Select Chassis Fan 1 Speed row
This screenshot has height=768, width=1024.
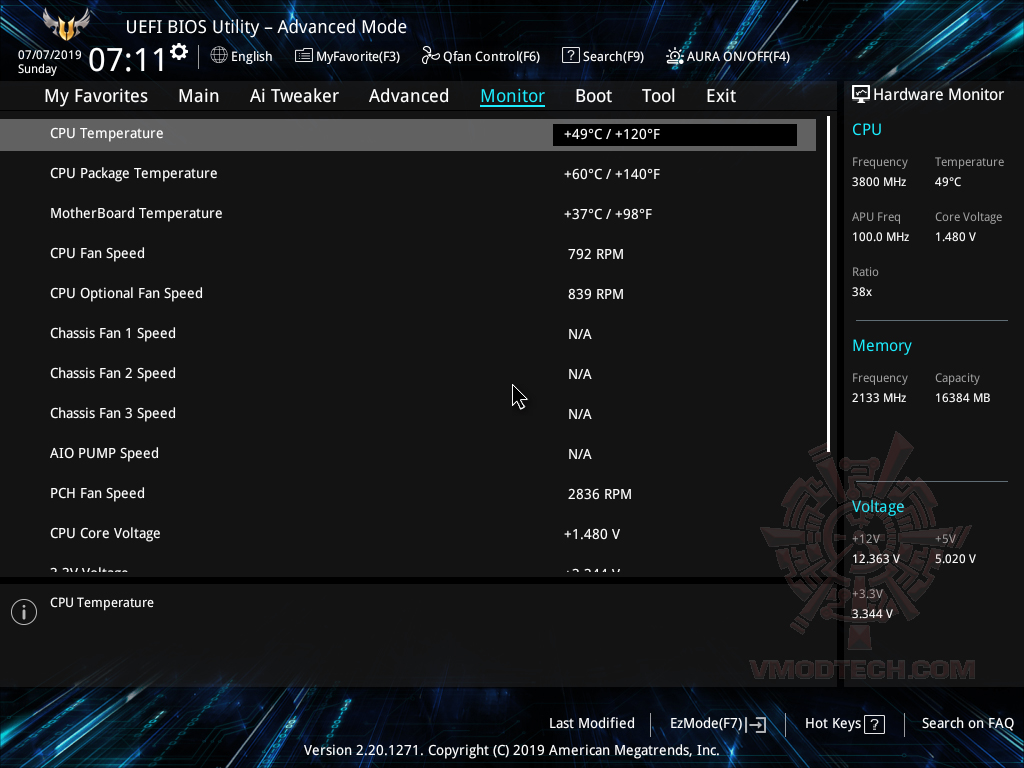(x=408, y=334)
